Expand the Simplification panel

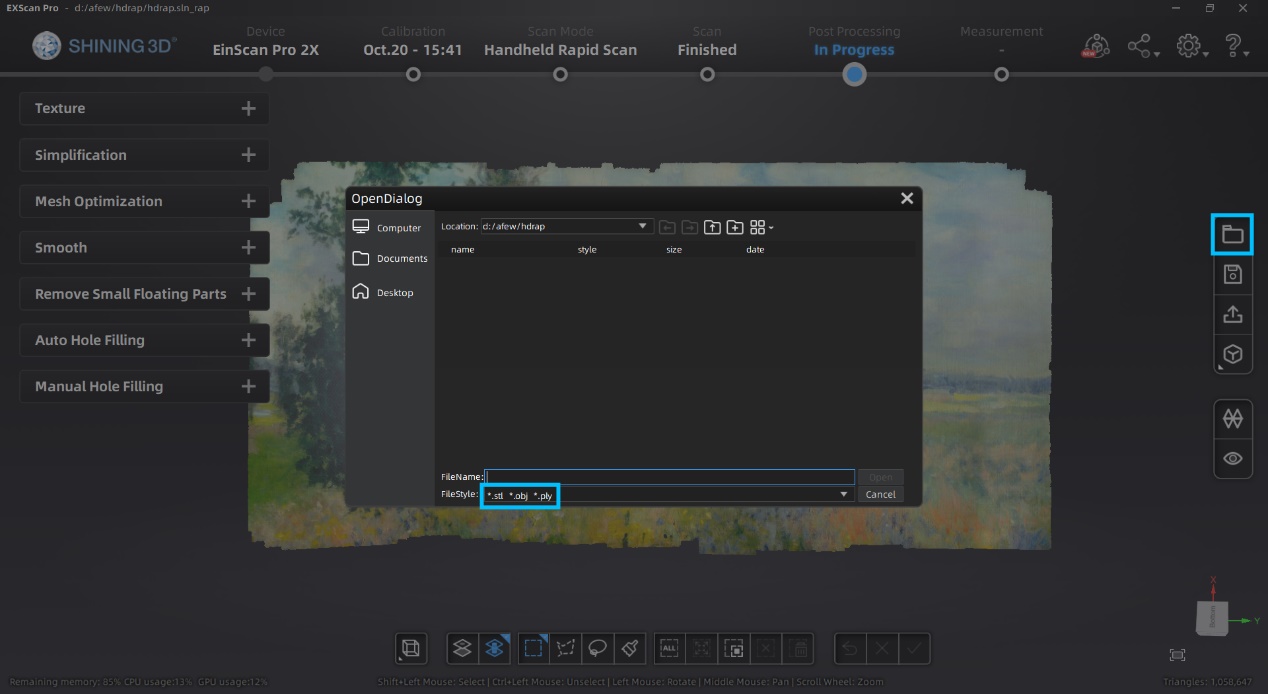(144, 155)
